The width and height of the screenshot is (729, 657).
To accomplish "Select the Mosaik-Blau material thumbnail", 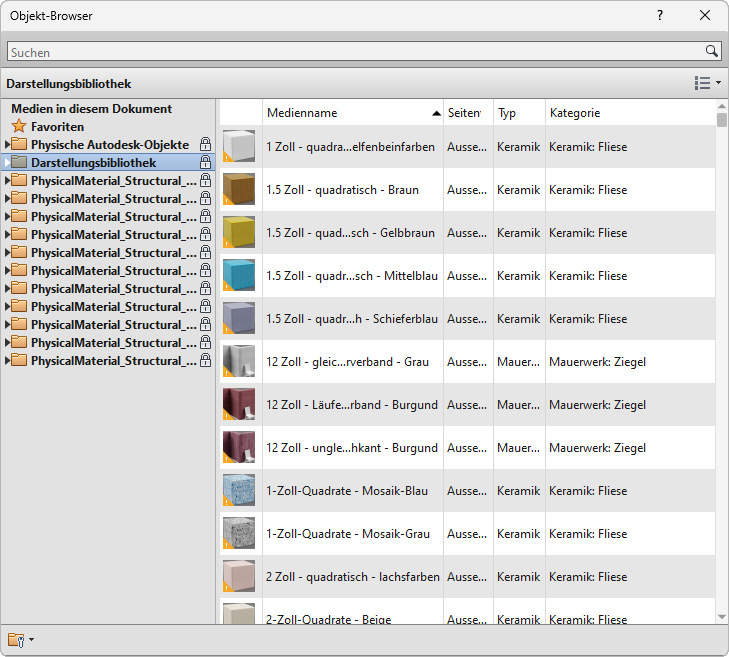I will click(239, 490).
